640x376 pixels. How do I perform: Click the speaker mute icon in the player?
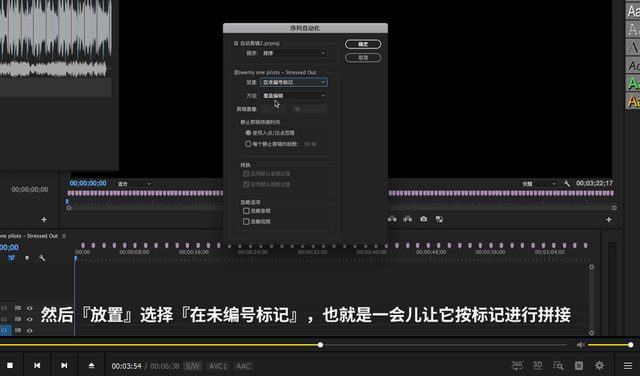[x=580, y=345]
